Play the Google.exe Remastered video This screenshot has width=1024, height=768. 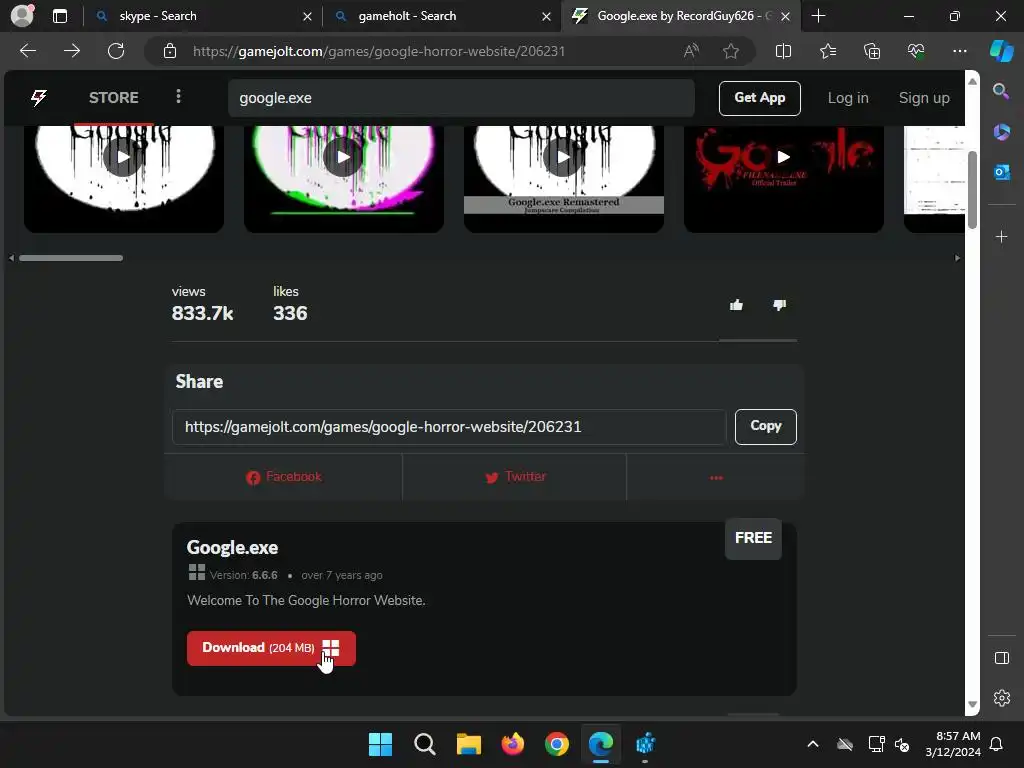click(x=564, y=157)
